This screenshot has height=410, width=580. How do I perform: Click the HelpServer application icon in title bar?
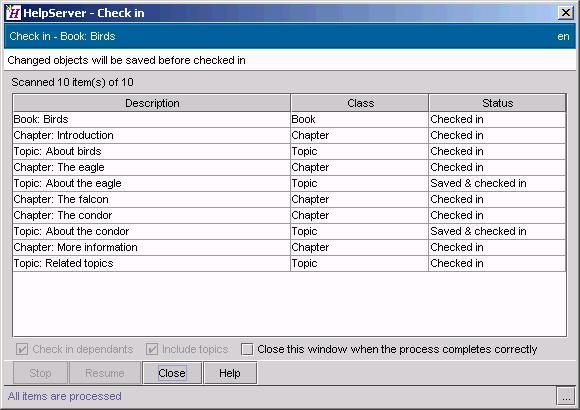pyautogui.click(x=13, y=13)
